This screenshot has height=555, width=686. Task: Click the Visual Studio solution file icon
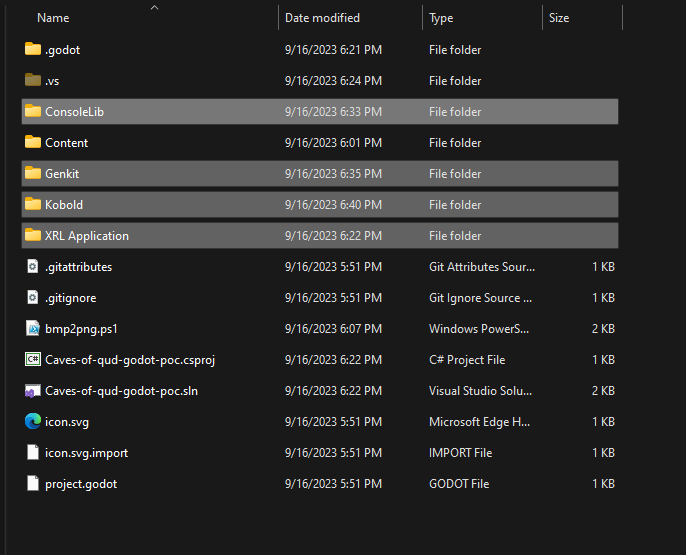coord(33,390)
